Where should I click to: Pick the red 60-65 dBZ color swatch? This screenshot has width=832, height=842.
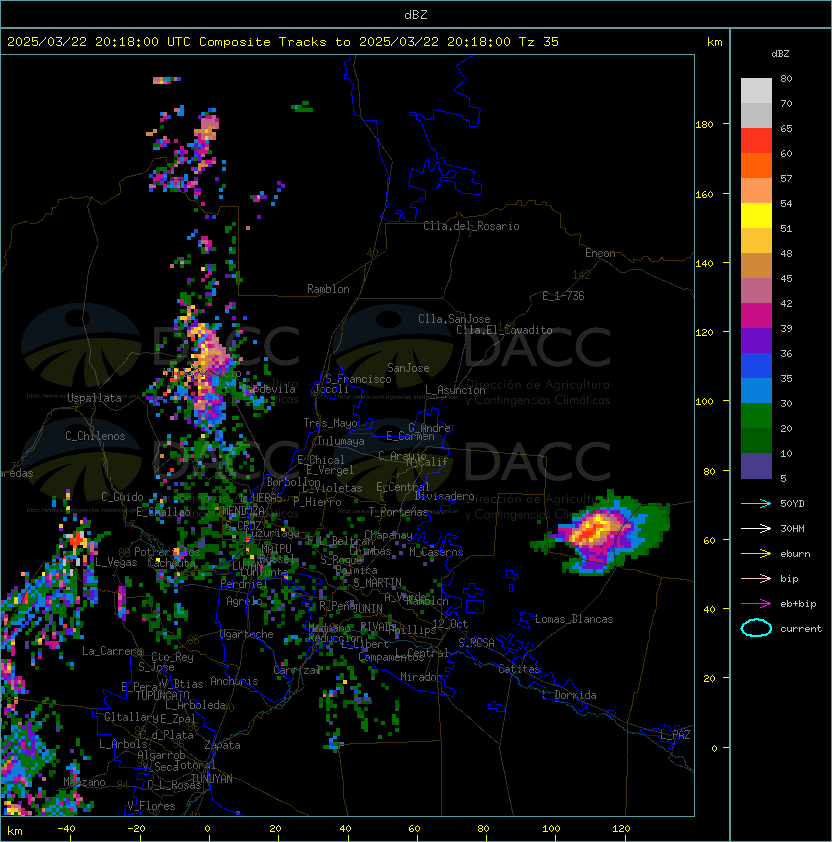coord(756,141)
